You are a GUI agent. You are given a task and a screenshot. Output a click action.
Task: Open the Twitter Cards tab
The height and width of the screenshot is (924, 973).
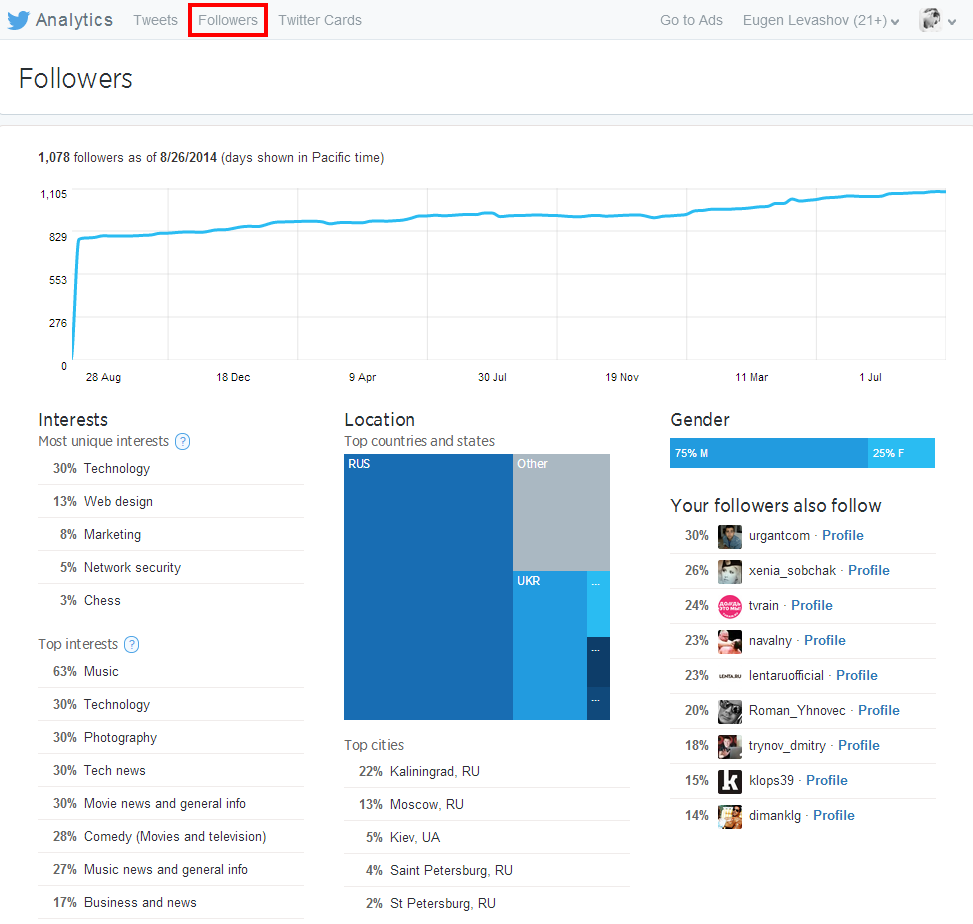(320, 20)
